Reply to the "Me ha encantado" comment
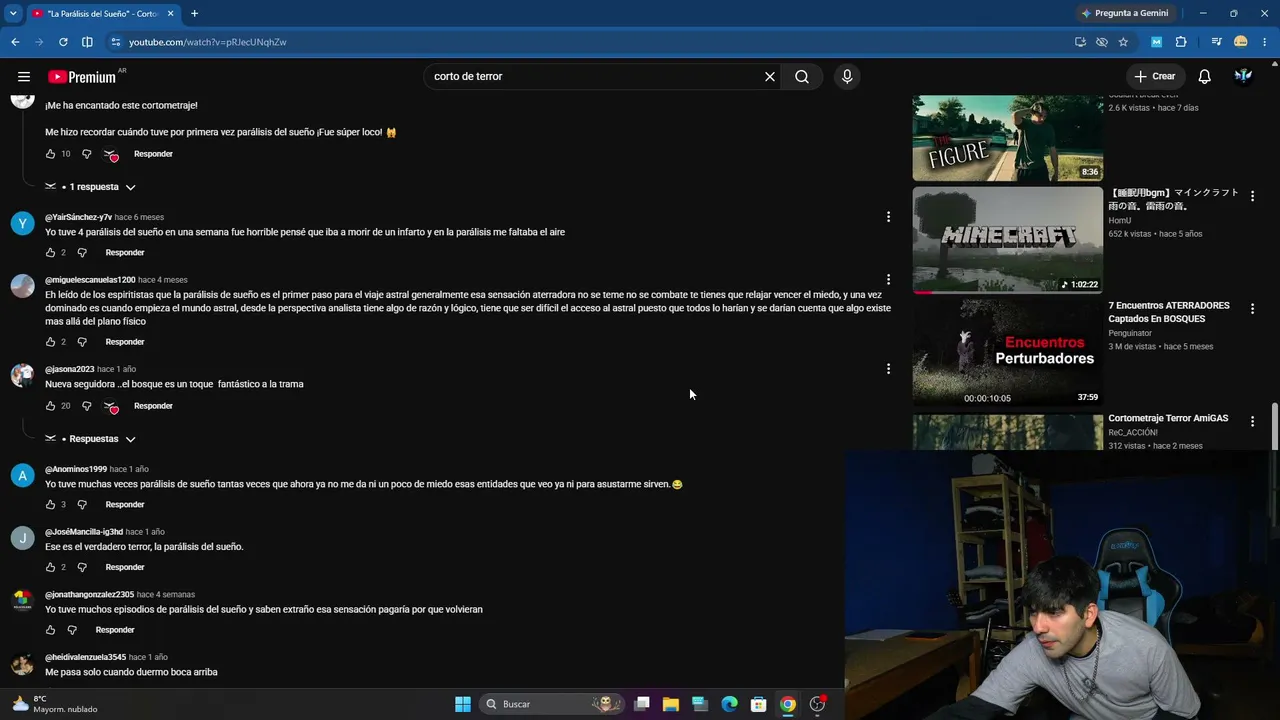The height and width of the screenshot is (720, 1280). tap(153, 154)
